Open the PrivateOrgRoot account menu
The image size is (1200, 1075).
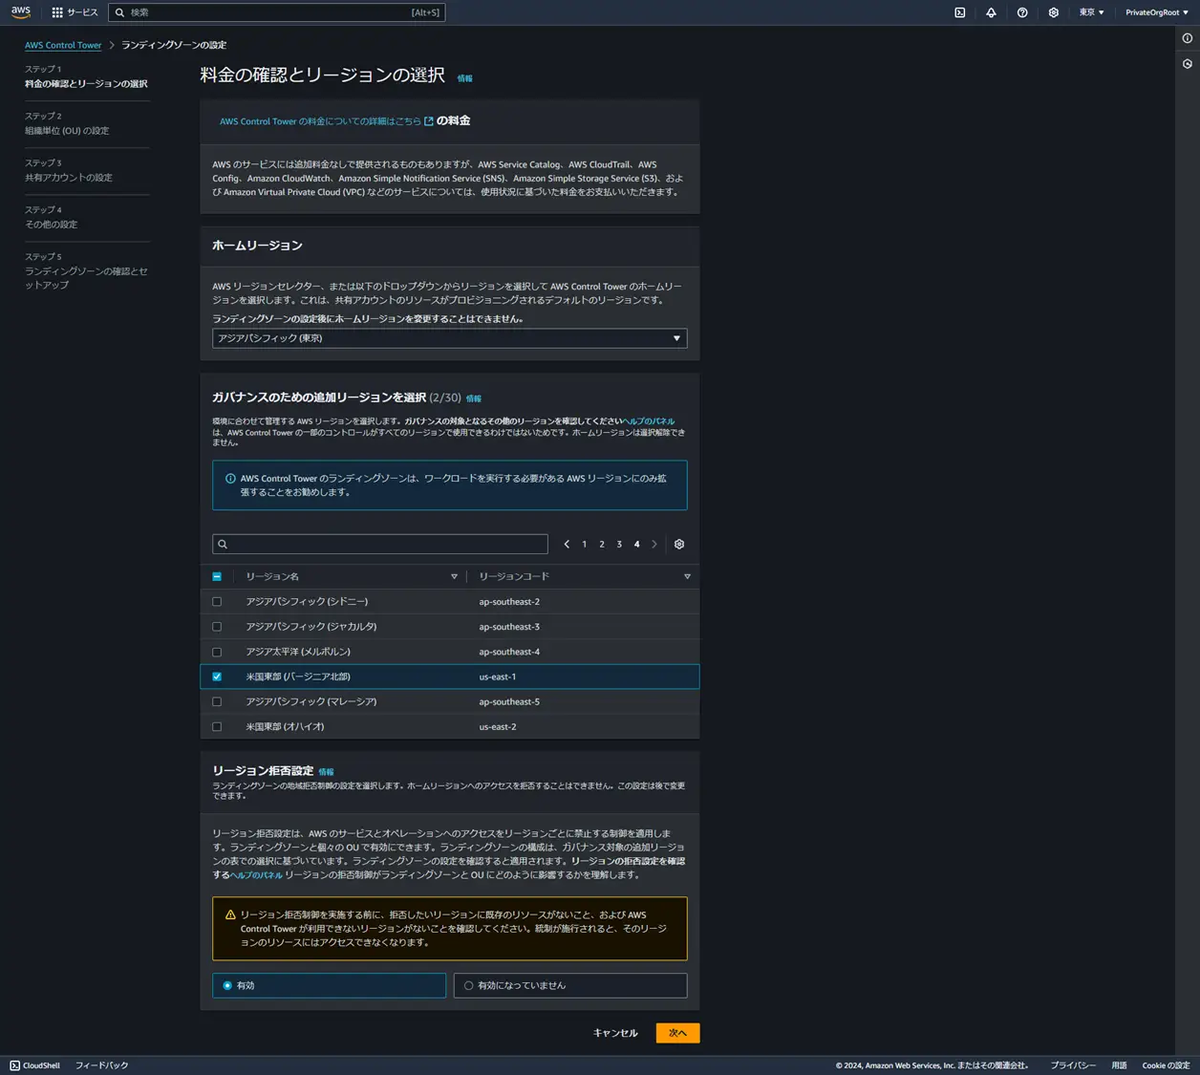(1157, 12)
